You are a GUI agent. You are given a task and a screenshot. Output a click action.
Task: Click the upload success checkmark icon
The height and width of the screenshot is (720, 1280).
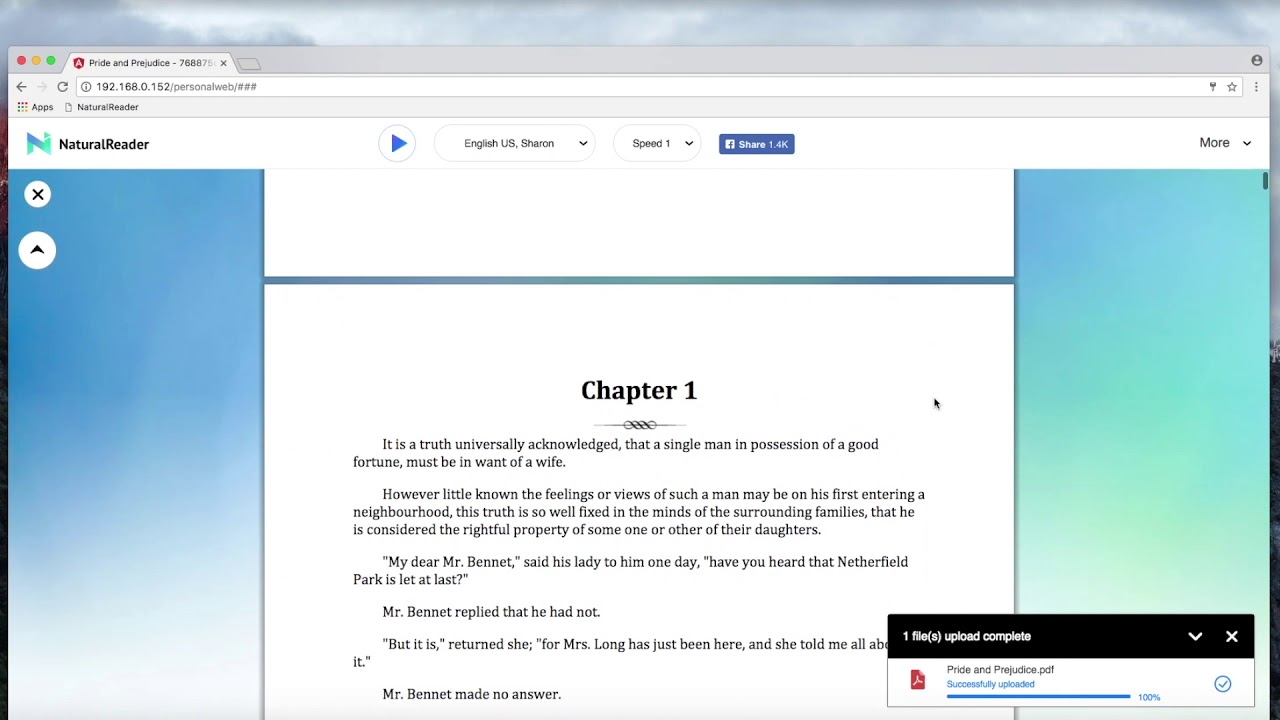coord(1222,684)
